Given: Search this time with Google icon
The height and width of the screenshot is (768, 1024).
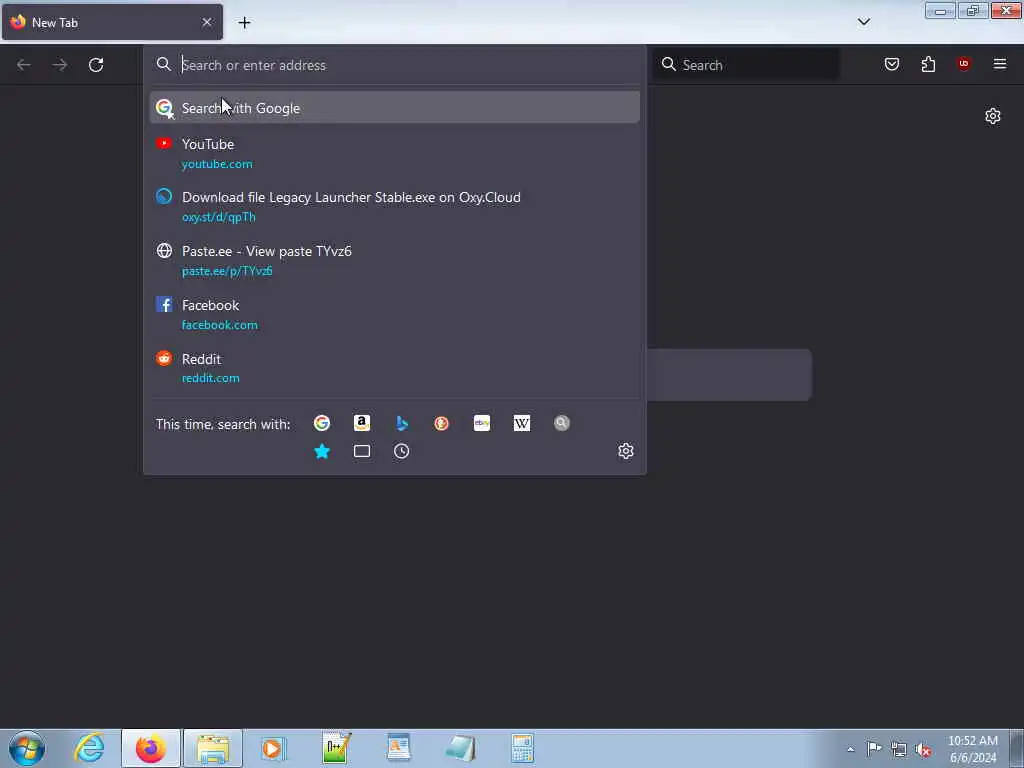Looking at the screenshot, I should pos(321,423).
